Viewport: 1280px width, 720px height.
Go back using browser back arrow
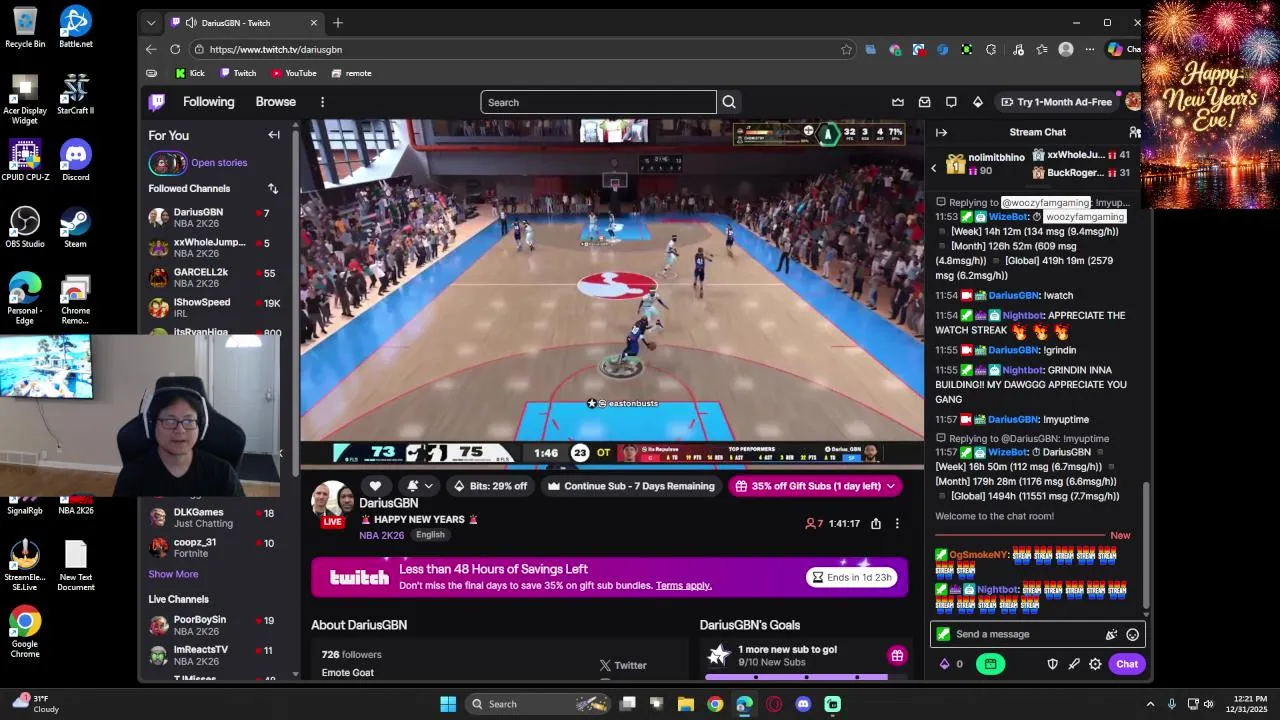151,49
